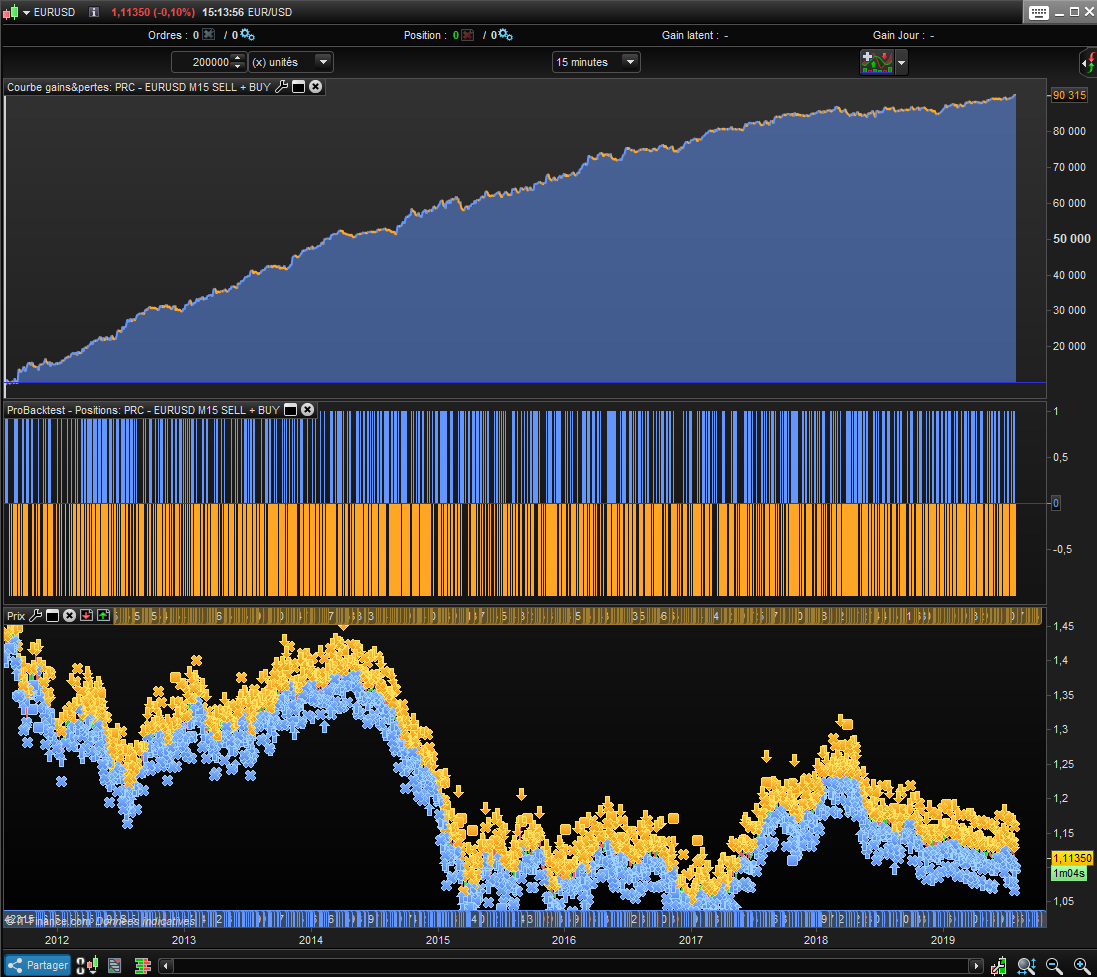Open the (x) unités dropdown
Screen dimensions: 1097x977
tap(322, 62)
